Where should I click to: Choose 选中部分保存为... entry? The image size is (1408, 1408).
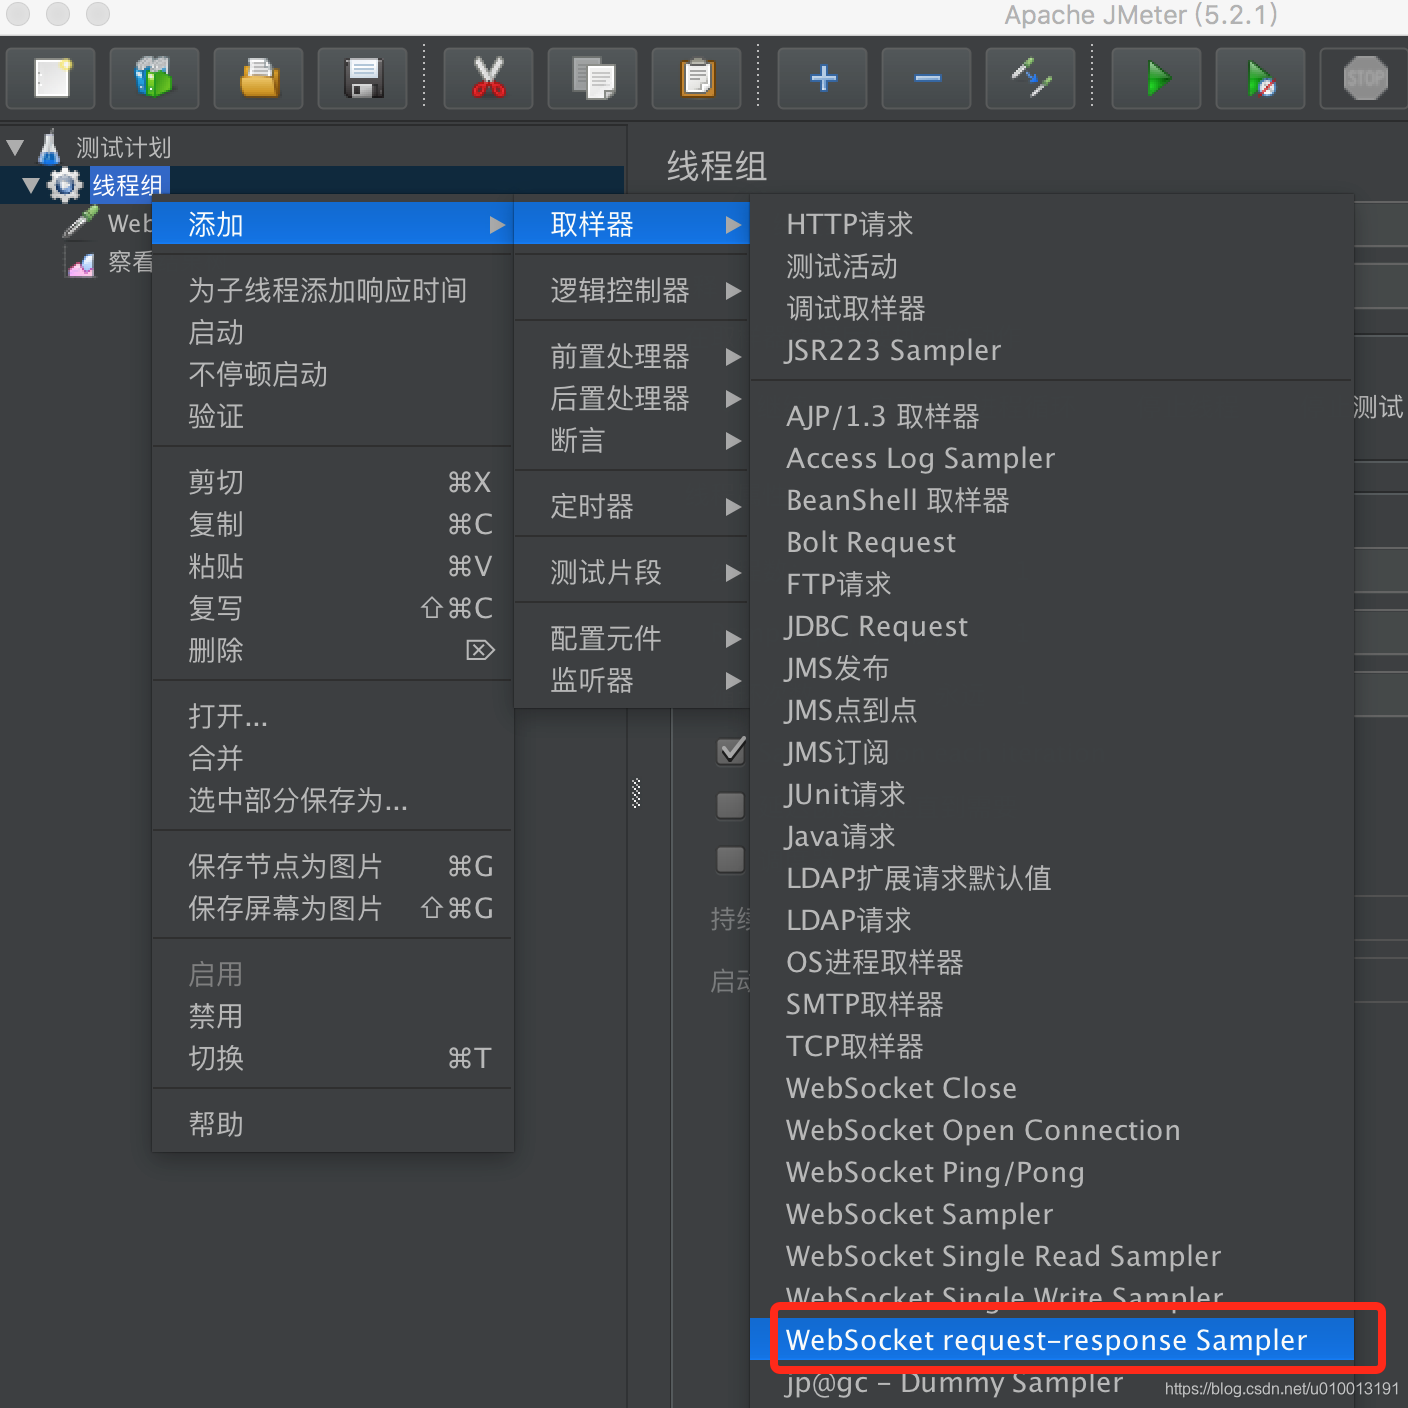[333, 801]
